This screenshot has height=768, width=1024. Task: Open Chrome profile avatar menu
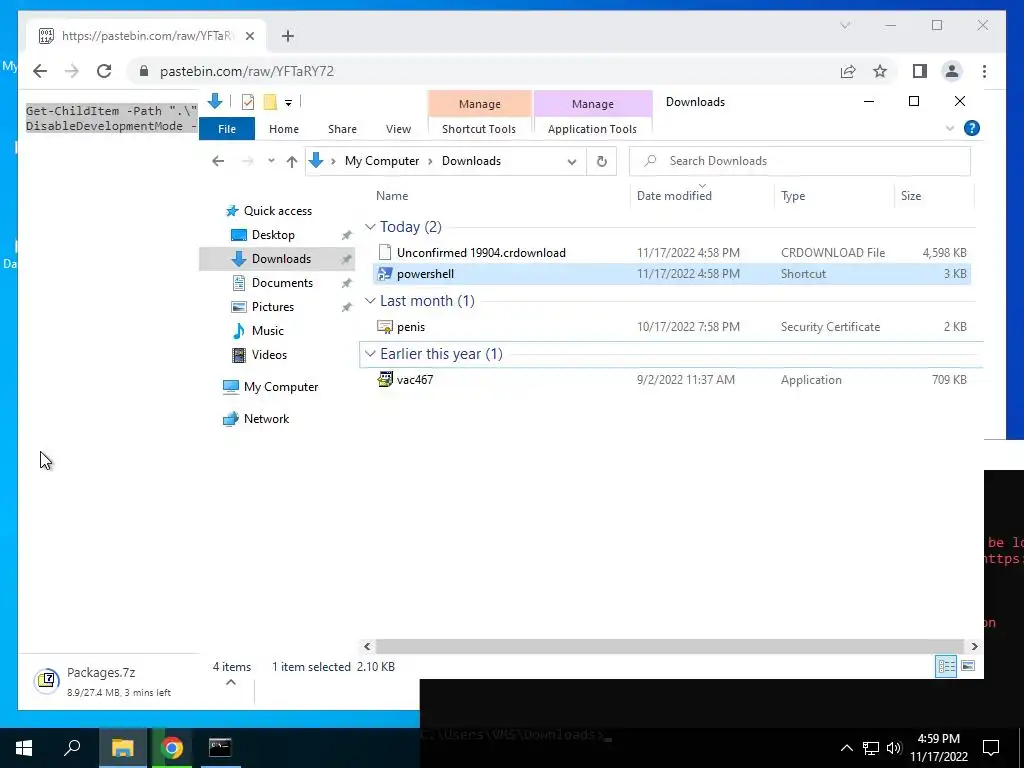952,71
